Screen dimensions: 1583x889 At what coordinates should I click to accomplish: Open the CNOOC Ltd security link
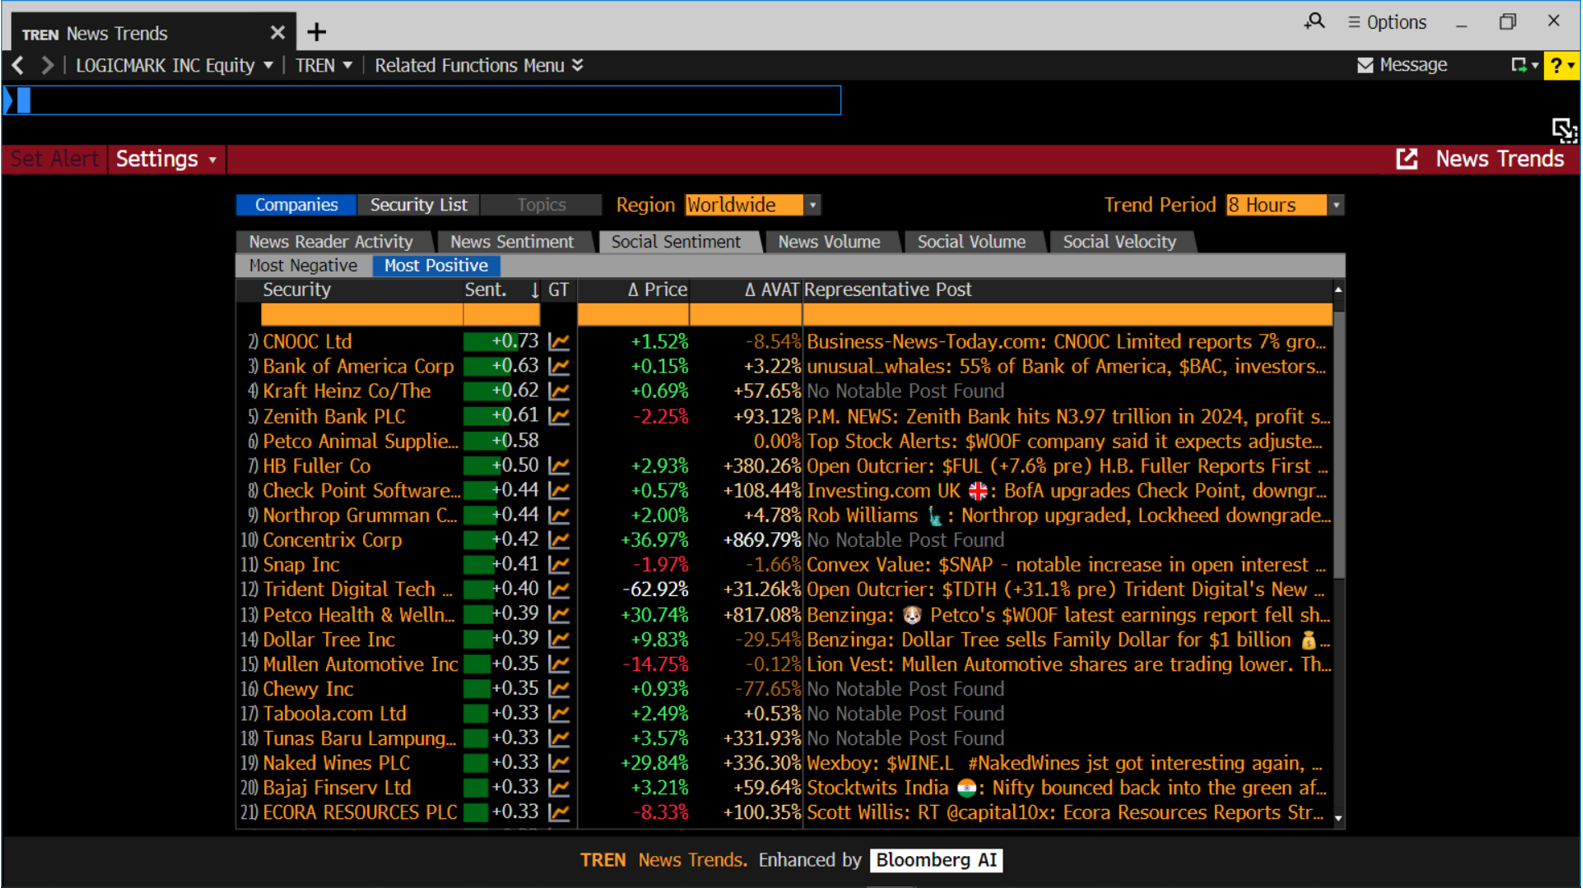point(307,342)
